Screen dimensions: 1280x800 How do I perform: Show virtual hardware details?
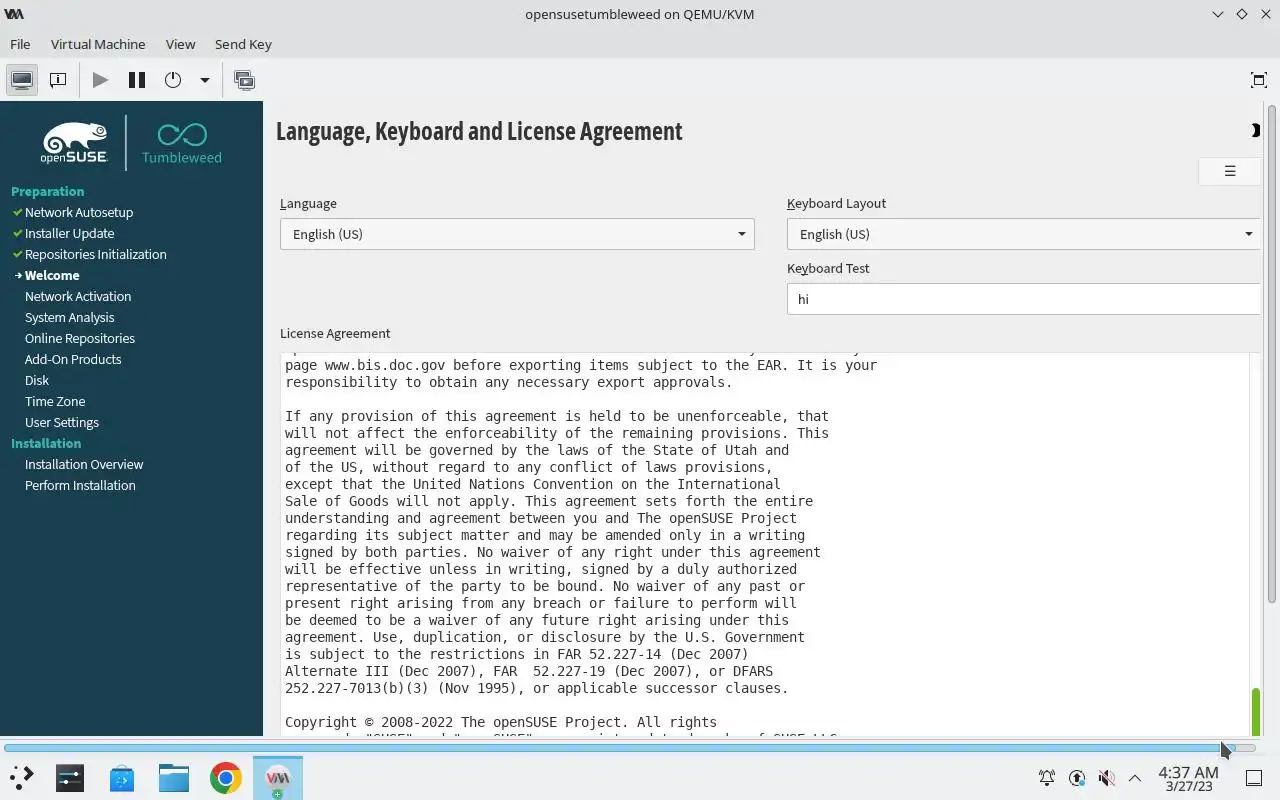[58, 80]
